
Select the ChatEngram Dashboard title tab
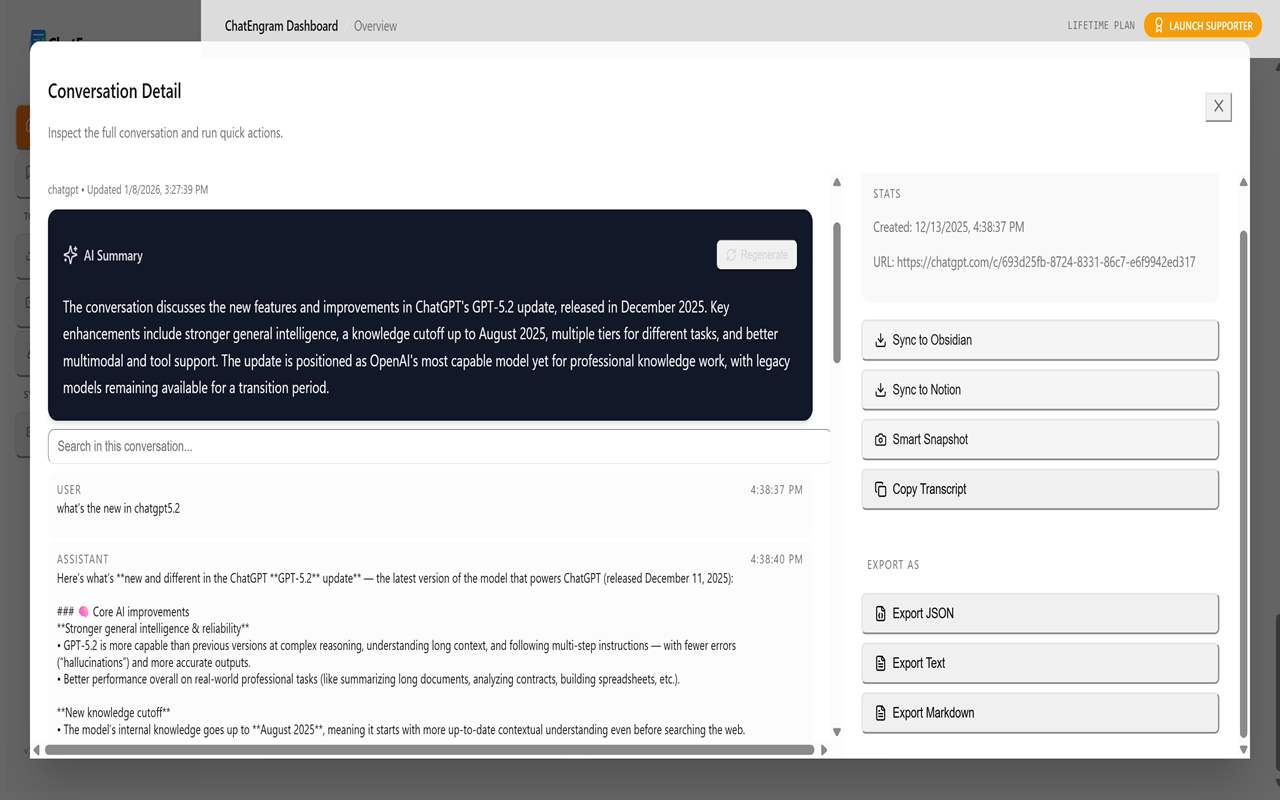coord(281,26)
